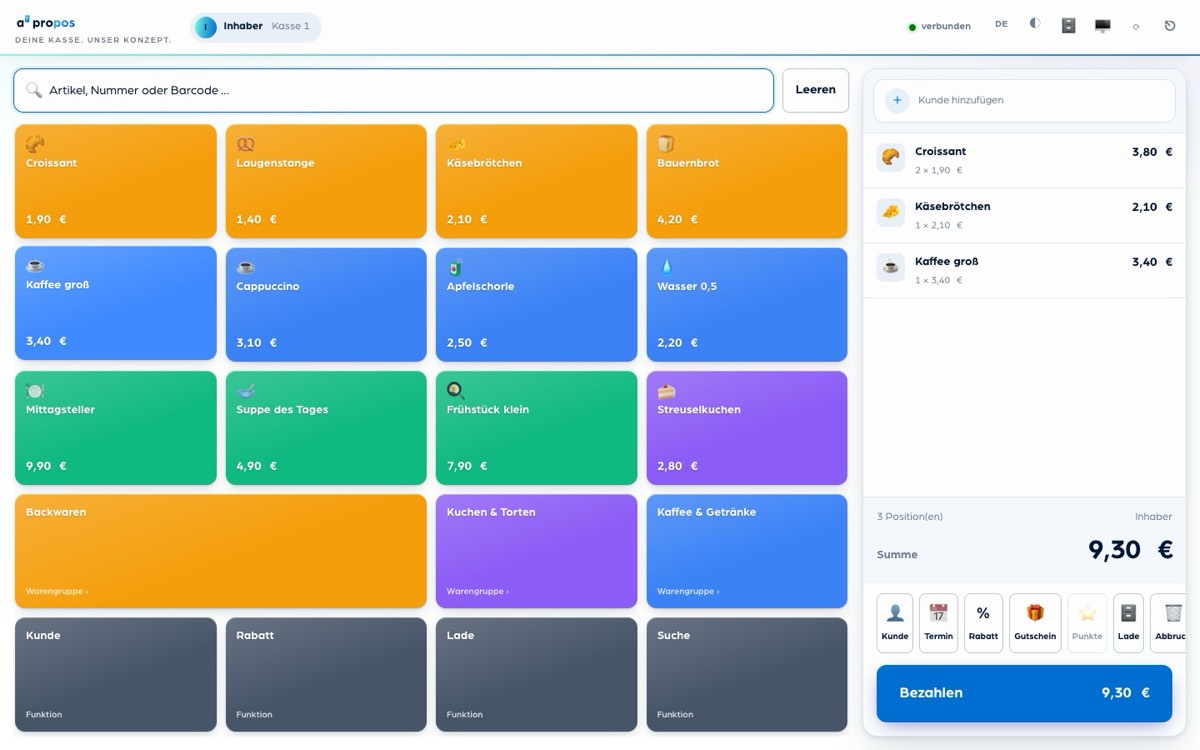
Task: Add Suppe des Tages to the order
Action: pyautogui.click(x=326, y=428)
